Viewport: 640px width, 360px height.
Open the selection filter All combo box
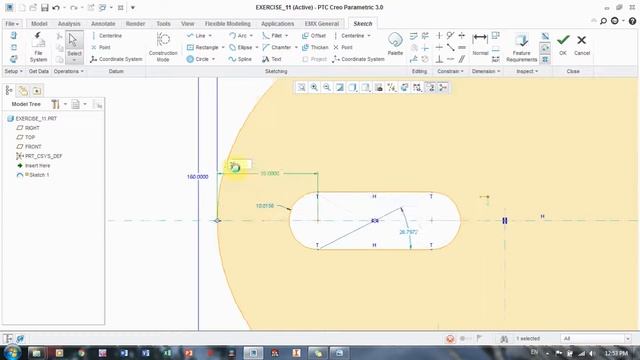(x=596, y=339)
